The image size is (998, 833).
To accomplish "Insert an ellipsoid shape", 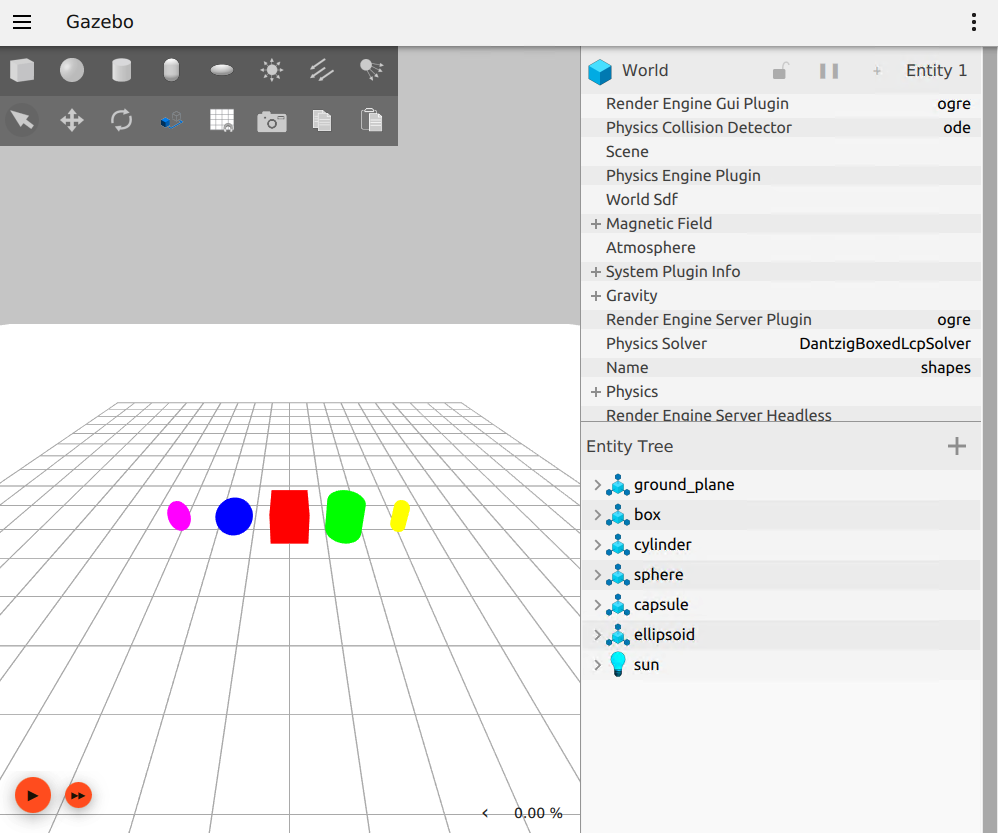I will tap(221, 70).
